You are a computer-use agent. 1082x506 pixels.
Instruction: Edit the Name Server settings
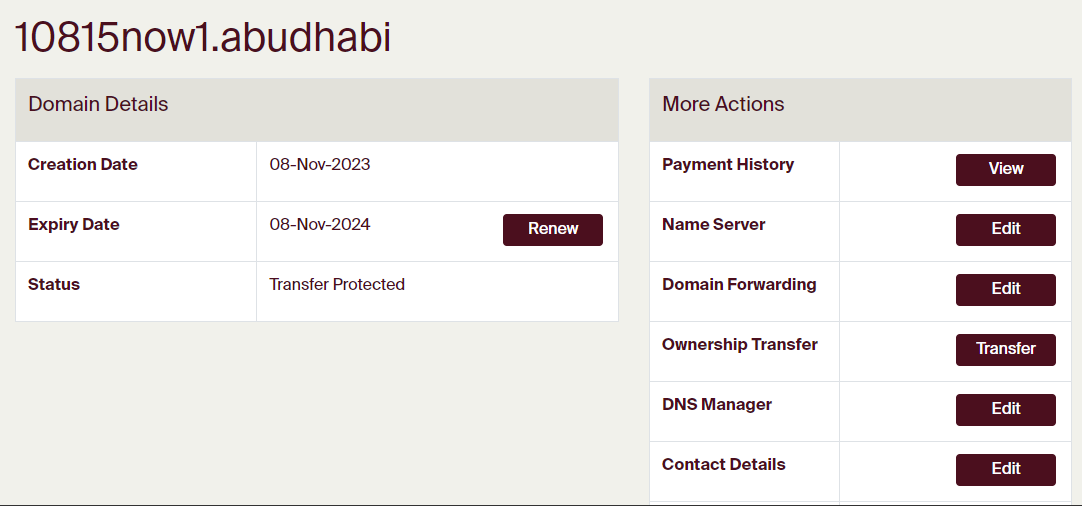[1005, 229]
